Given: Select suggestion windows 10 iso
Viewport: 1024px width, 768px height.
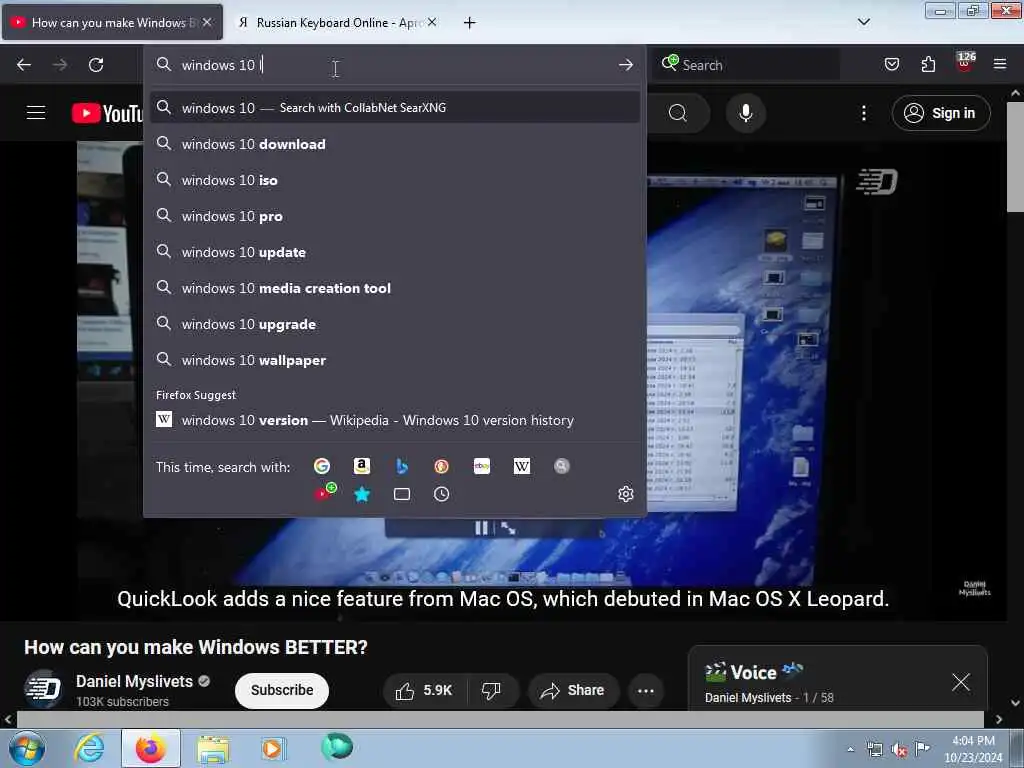Looking at the screenshot, I should 394,180.
